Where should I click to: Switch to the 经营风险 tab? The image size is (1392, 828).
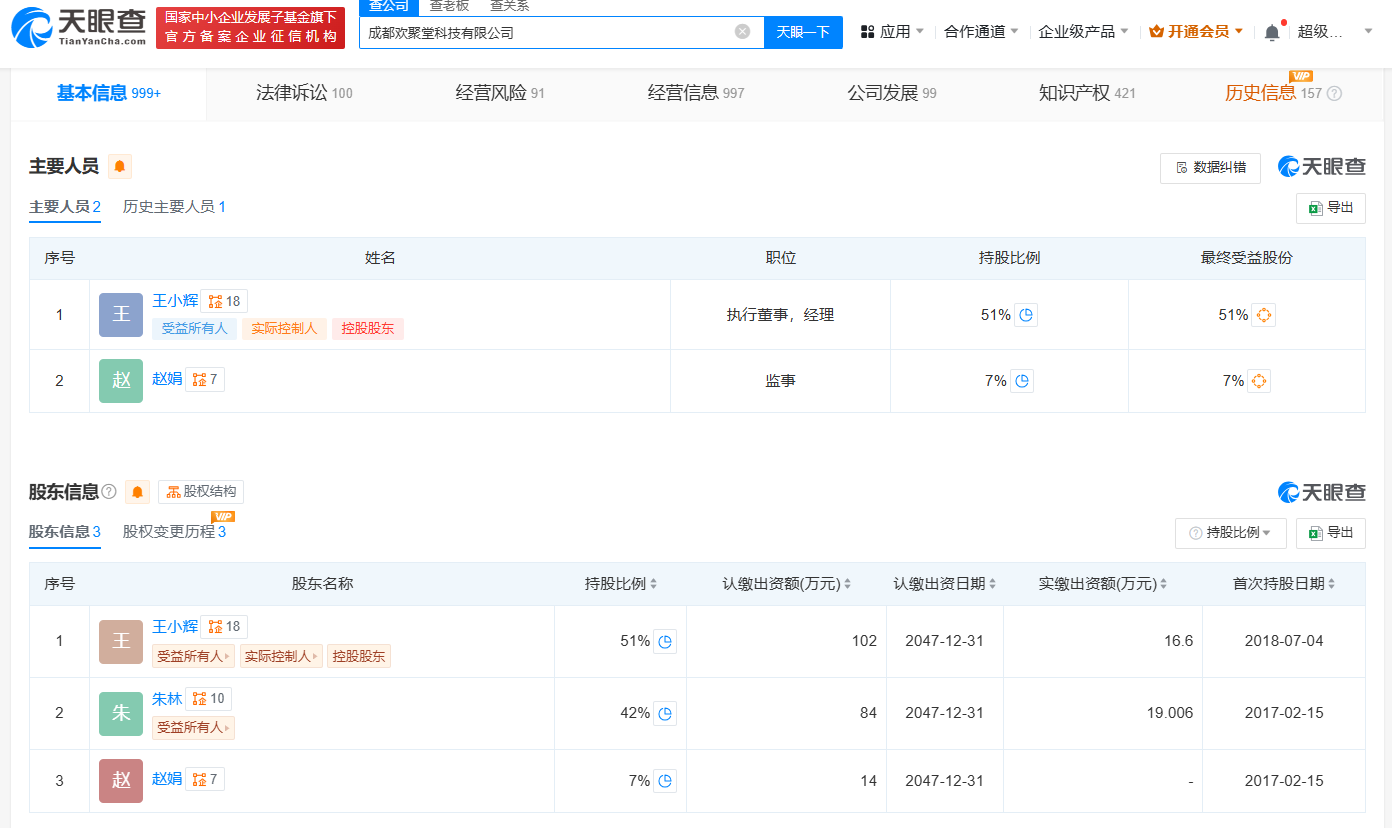coord(500,93)
